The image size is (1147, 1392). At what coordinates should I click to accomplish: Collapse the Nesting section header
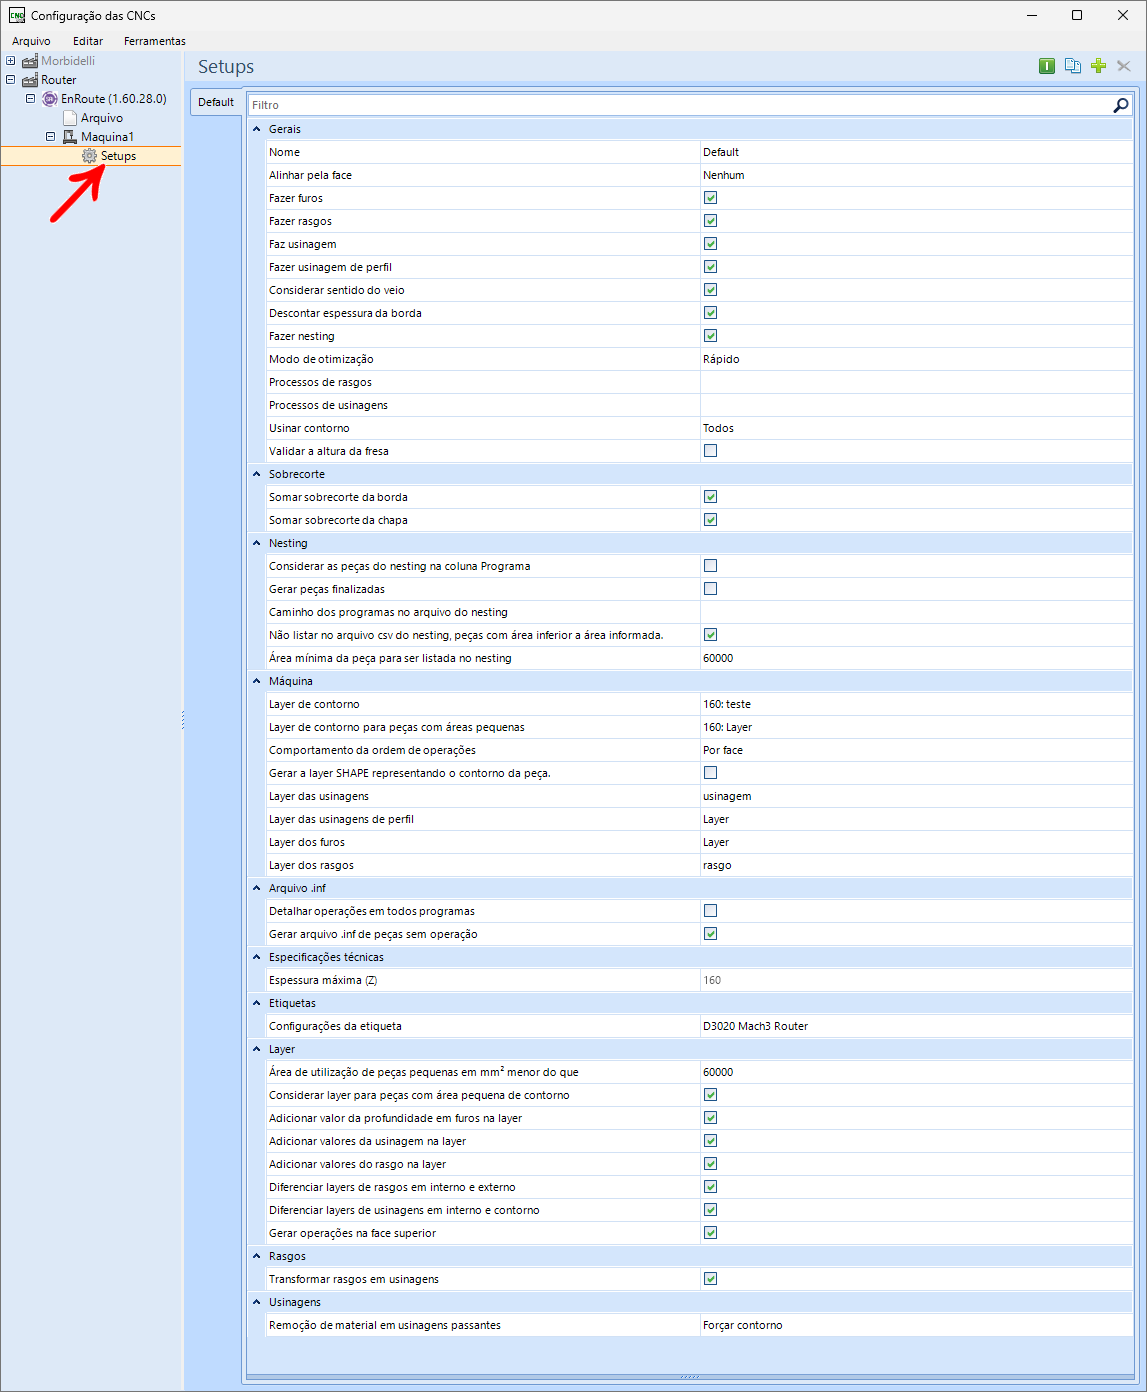coord(257,542)
